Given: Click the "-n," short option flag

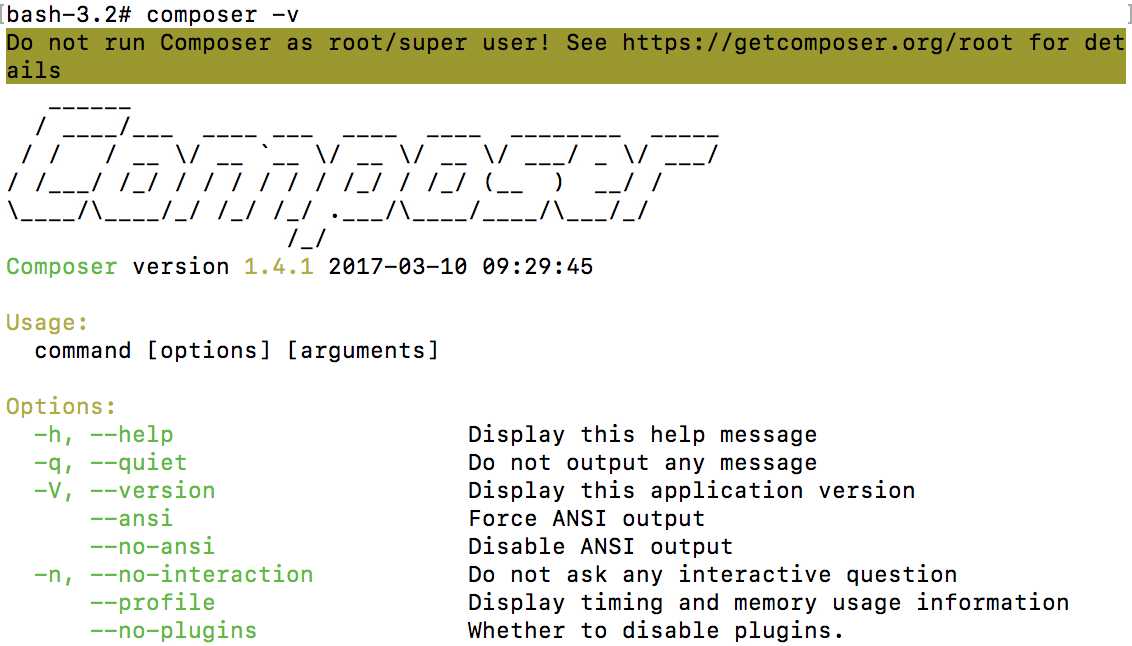Looking at the screenshot, I should tap(53, 575).
